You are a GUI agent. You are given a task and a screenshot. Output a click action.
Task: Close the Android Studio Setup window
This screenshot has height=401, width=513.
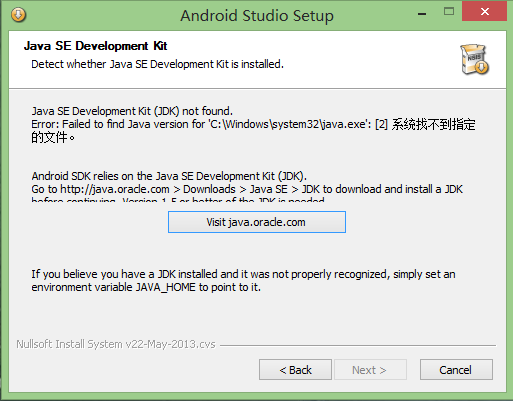coord(484,12)
